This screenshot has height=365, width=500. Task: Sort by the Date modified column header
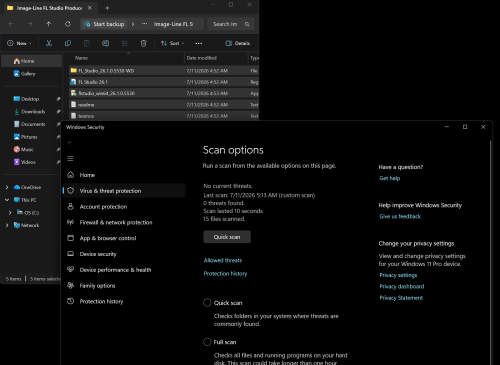[201, 58]
